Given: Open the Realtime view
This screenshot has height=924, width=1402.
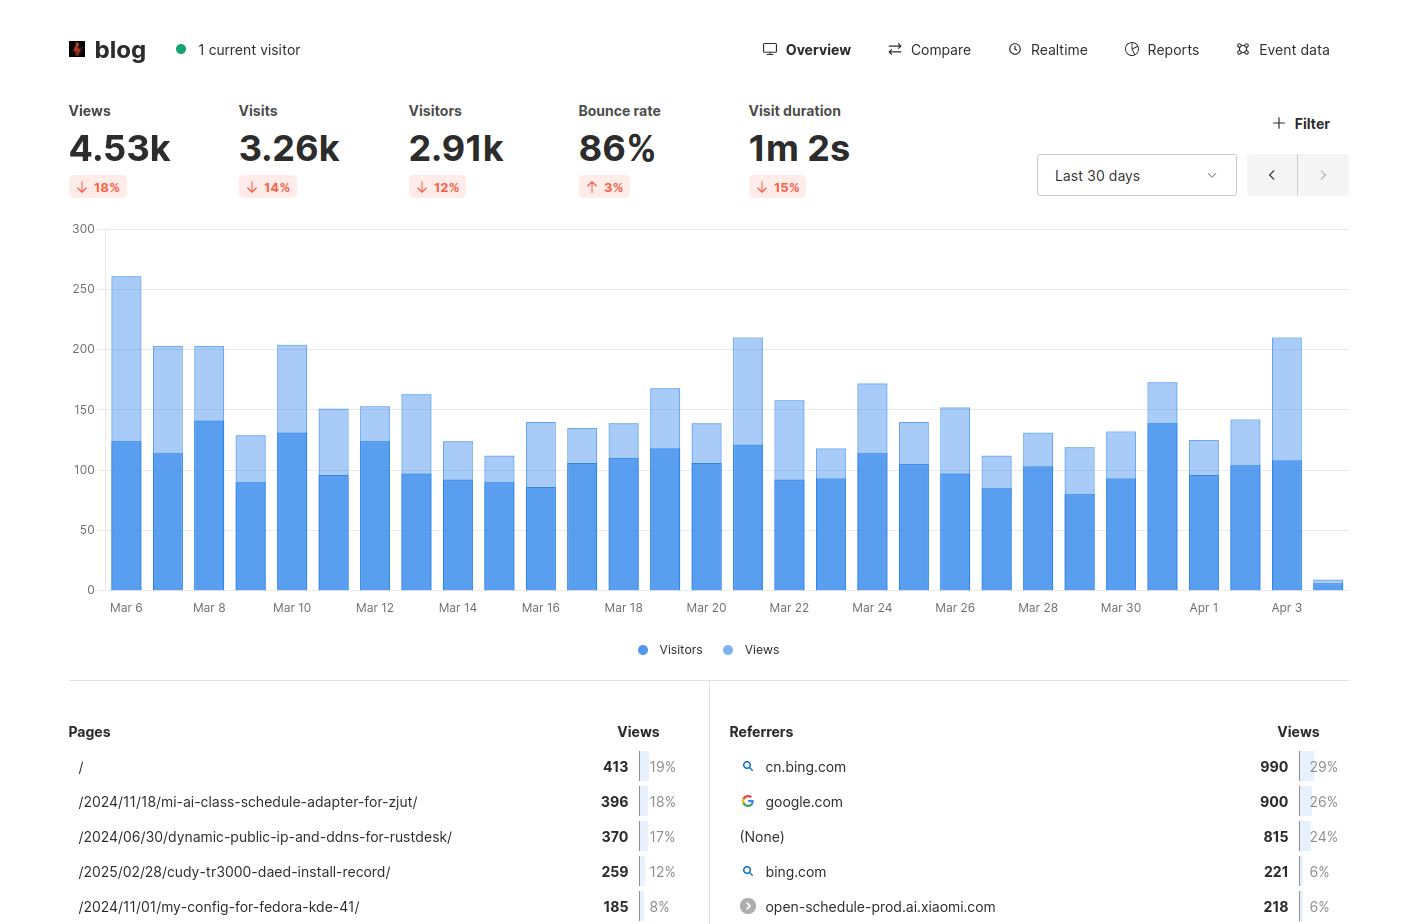Looking at the screenshot, I should (1047, 50).
